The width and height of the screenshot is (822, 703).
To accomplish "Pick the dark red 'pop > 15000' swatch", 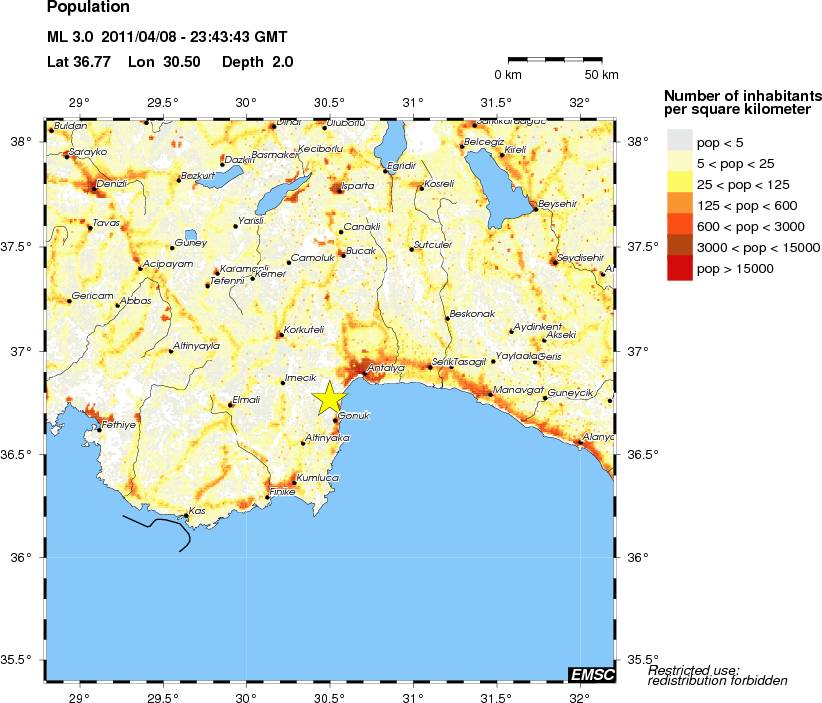I will pos(679,269).
